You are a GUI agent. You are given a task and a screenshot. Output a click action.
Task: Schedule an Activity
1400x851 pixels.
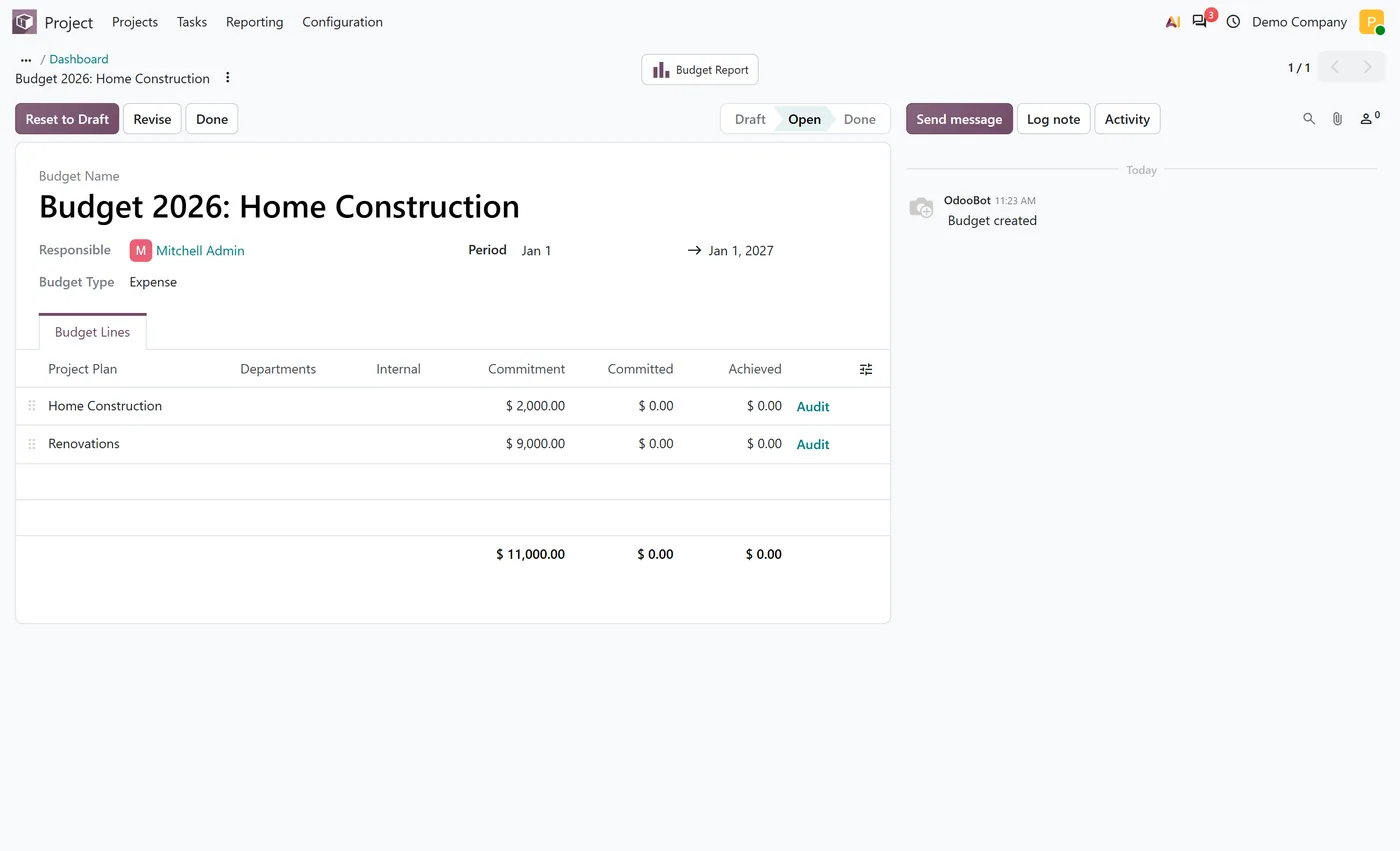pos(1127,119)
